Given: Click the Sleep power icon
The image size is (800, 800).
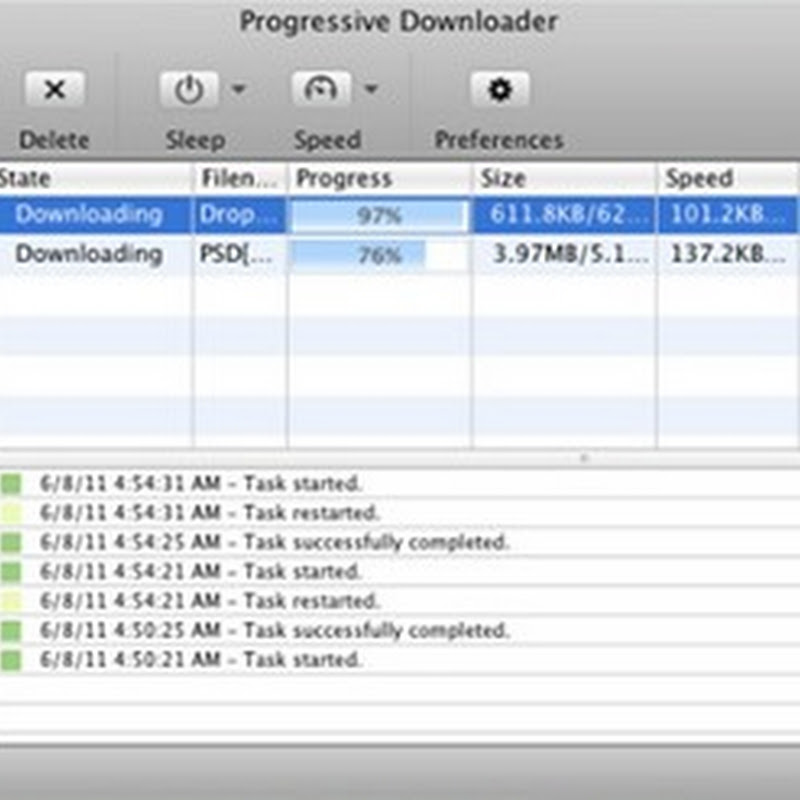Looking at the screenshot, I should tap(189, 90).
